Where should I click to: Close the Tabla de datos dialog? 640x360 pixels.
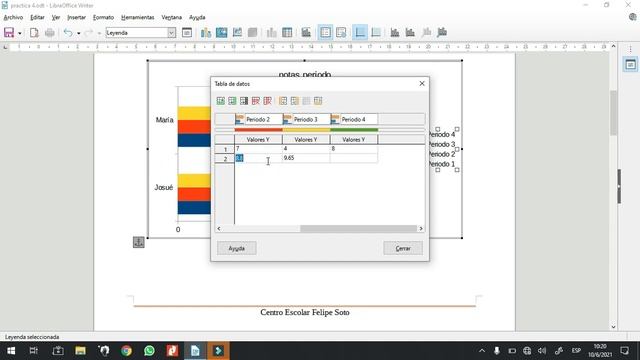point(422,83)
